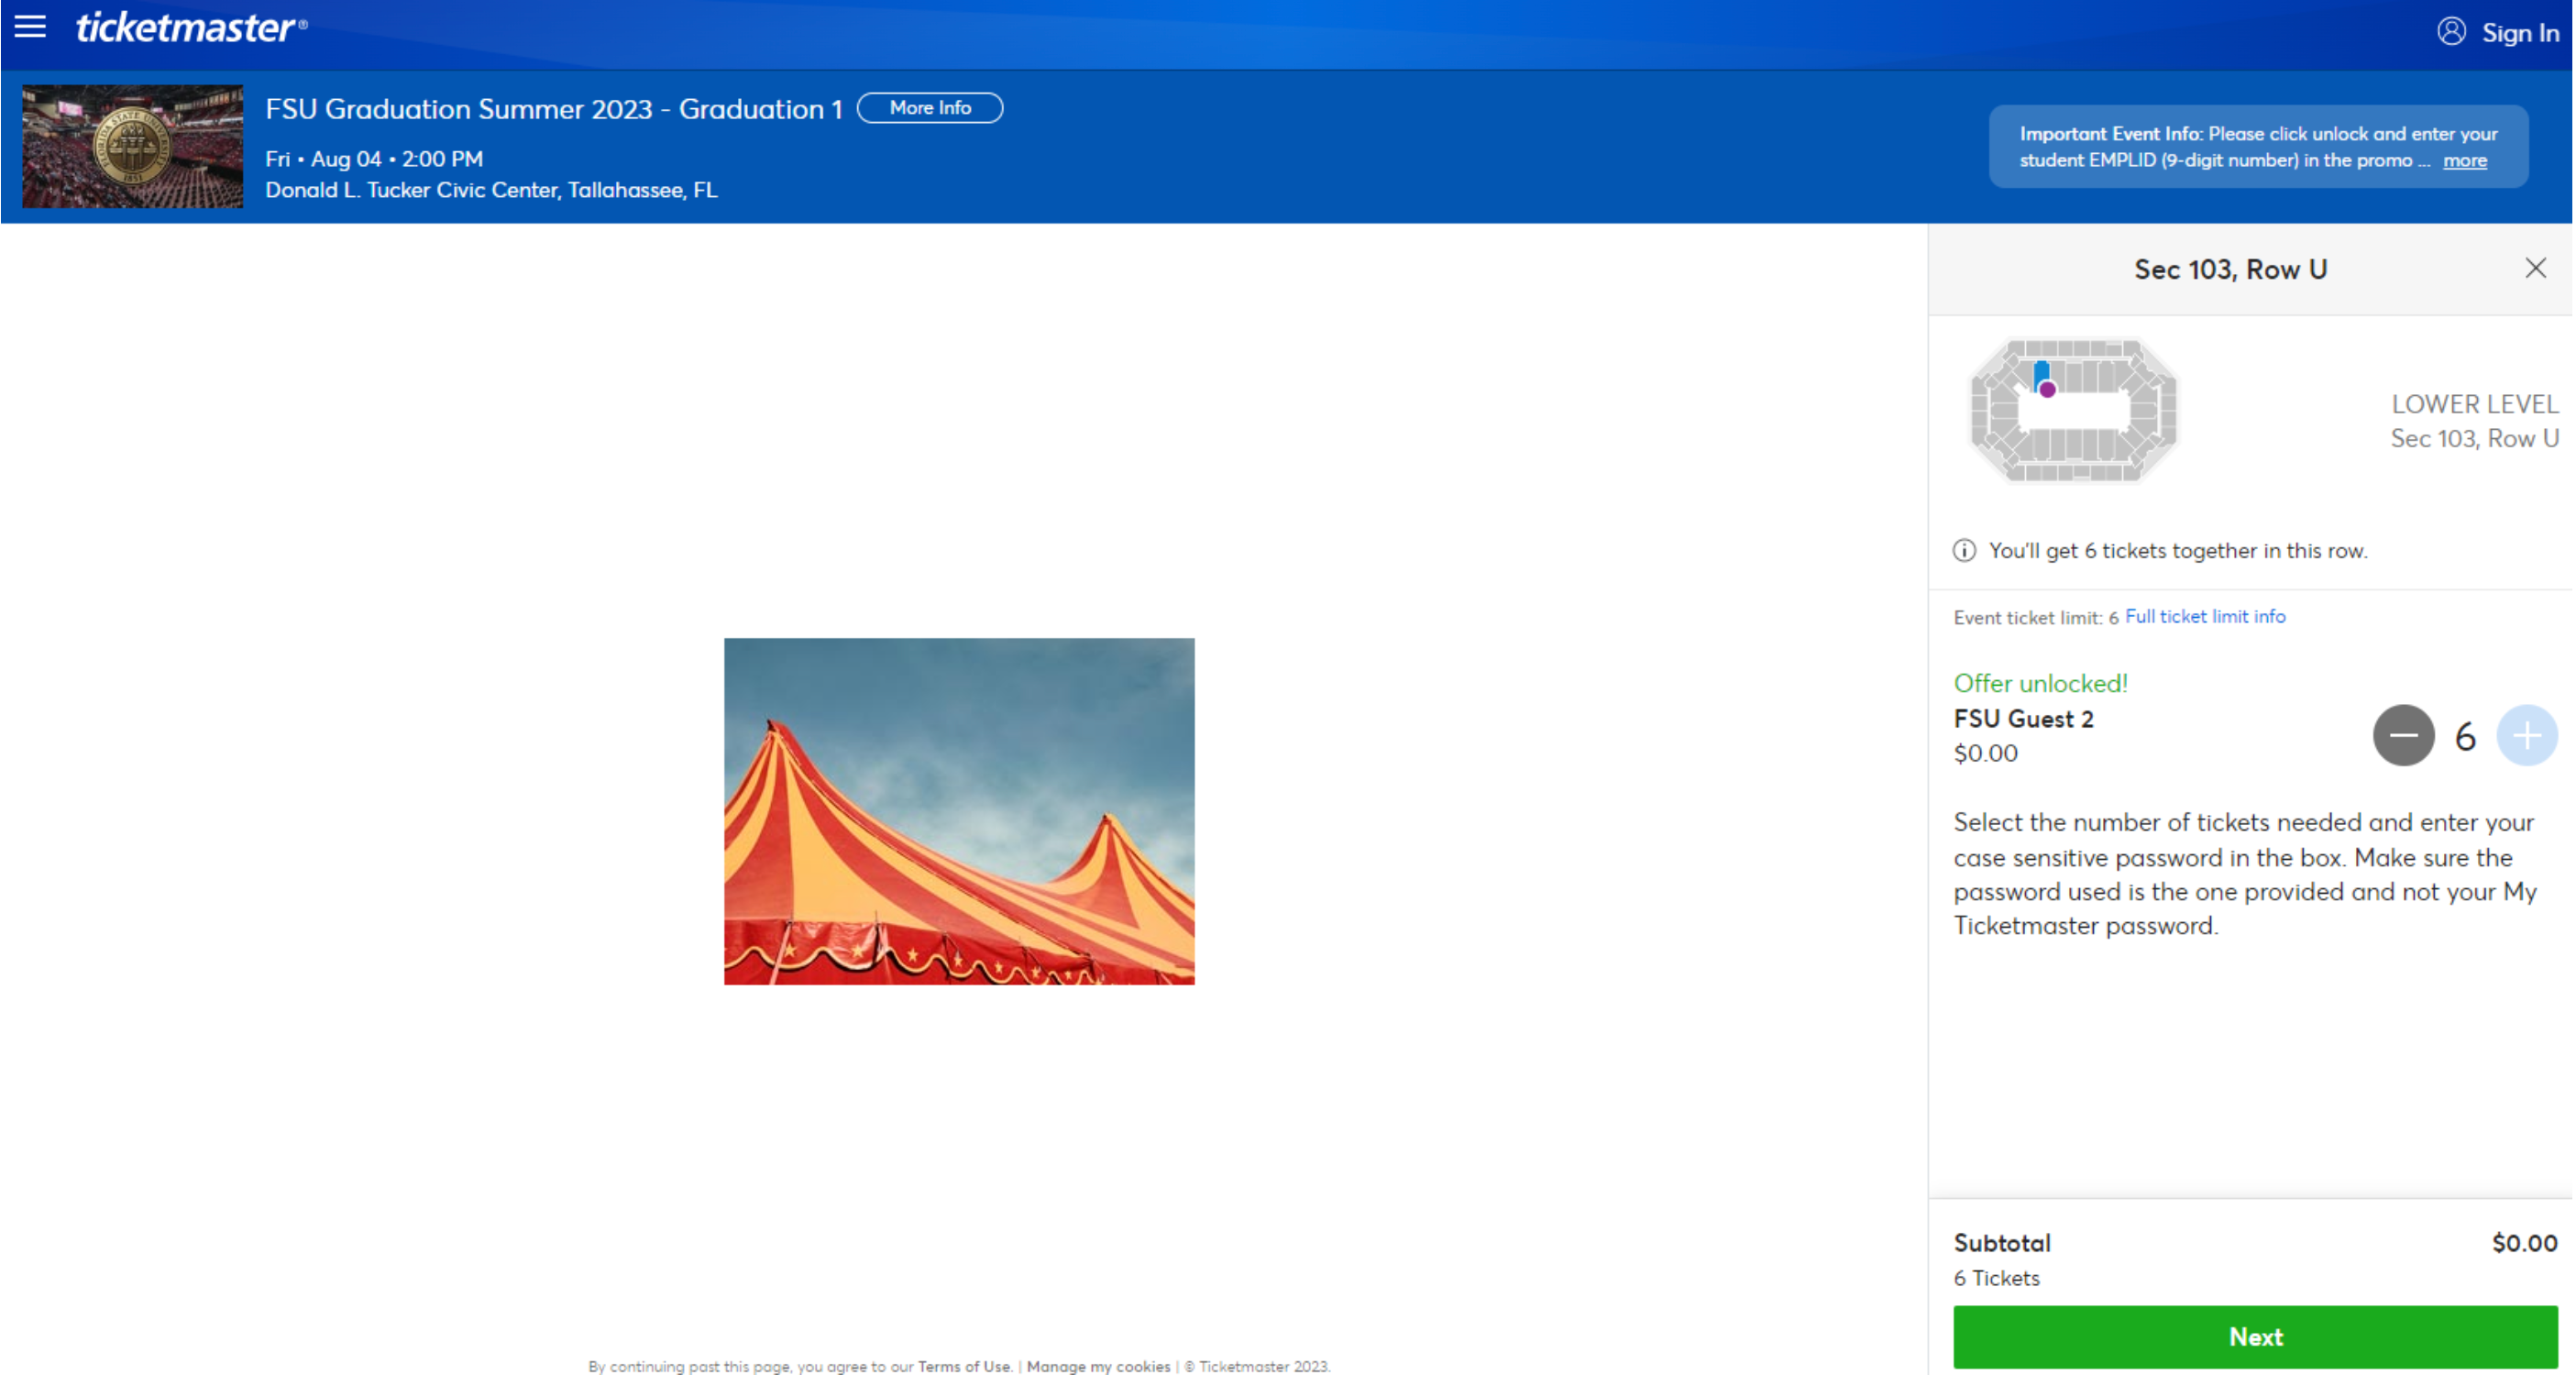Click the Next button to proceed
This screenshot has height=1386, width=2576.
[2255, 1337]
